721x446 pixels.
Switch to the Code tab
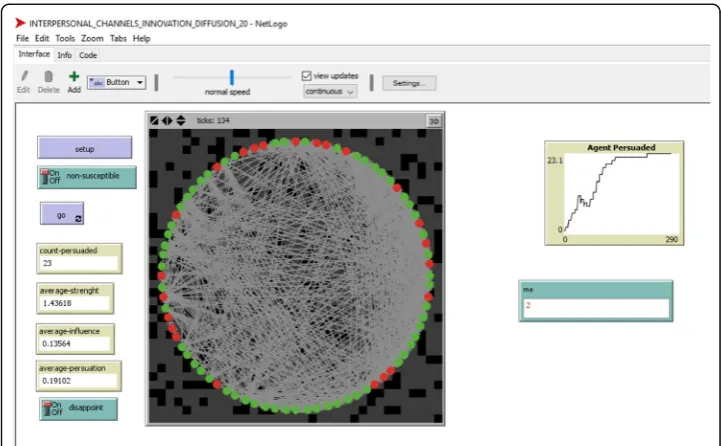point(88,55)
